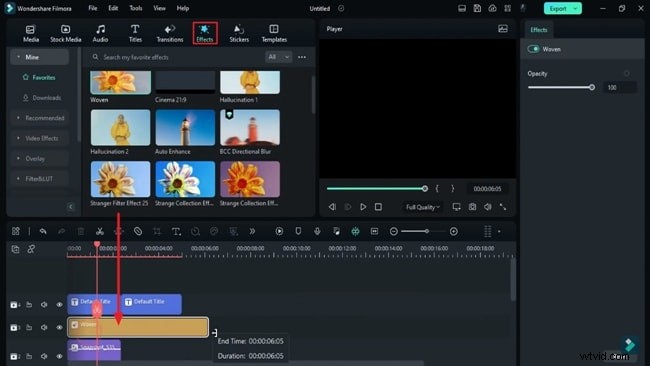Image resolution: width=650 pixels, height=366 pixels.
Task: Expand the Recommended category
Action: pos(39,118)
